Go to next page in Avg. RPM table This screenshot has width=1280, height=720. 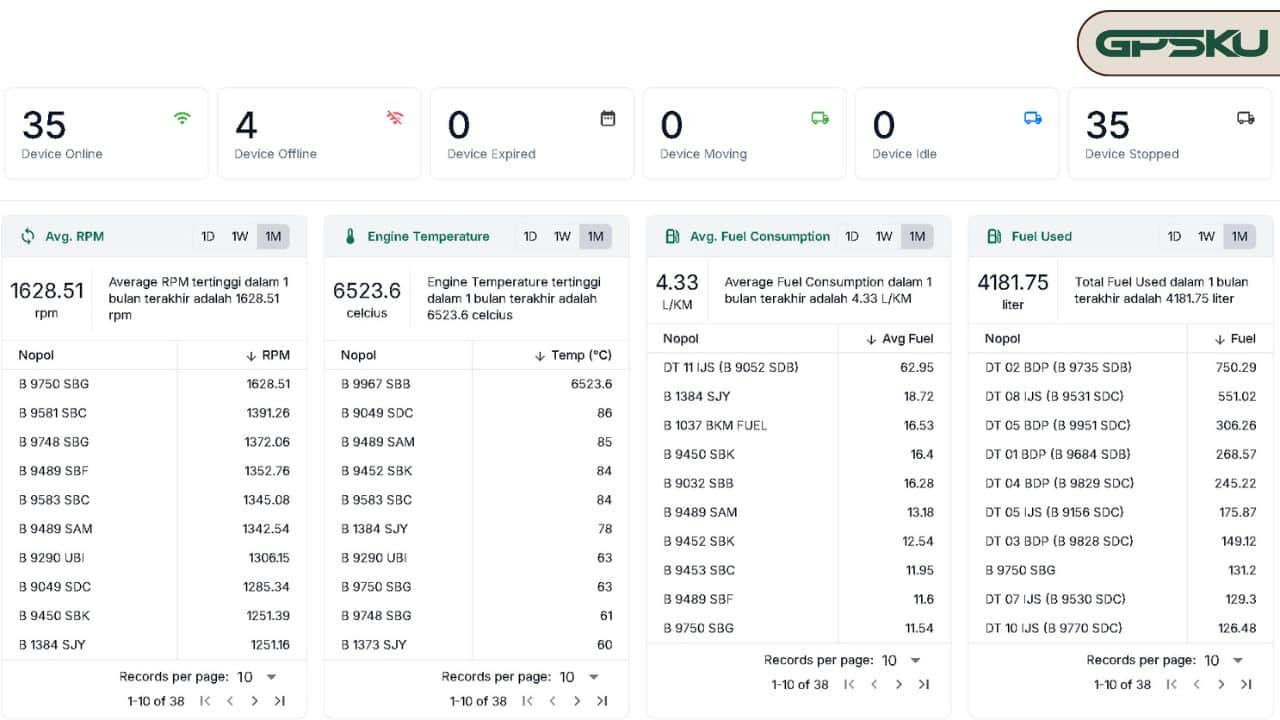255,701
